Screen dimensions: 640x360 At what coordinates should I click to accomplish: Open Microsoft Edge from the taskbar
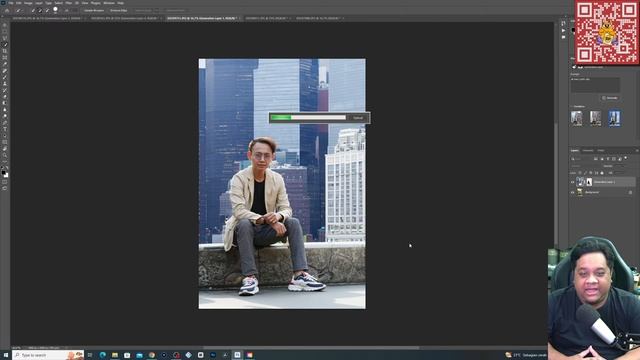[102, 355]
